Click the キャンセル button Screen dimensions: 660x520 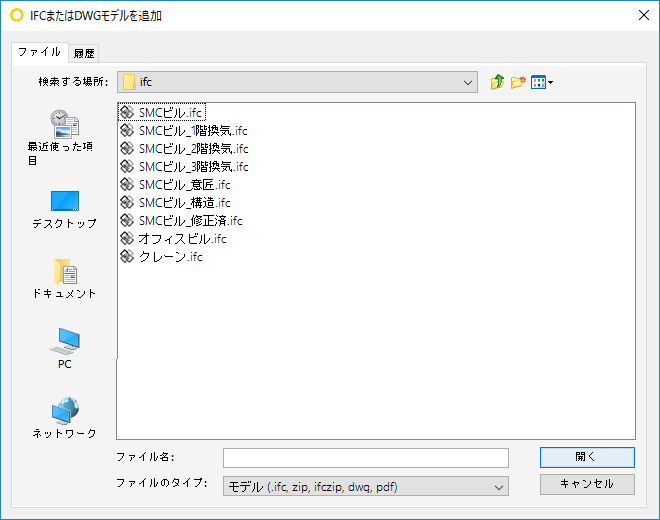[x=587, y=484]
